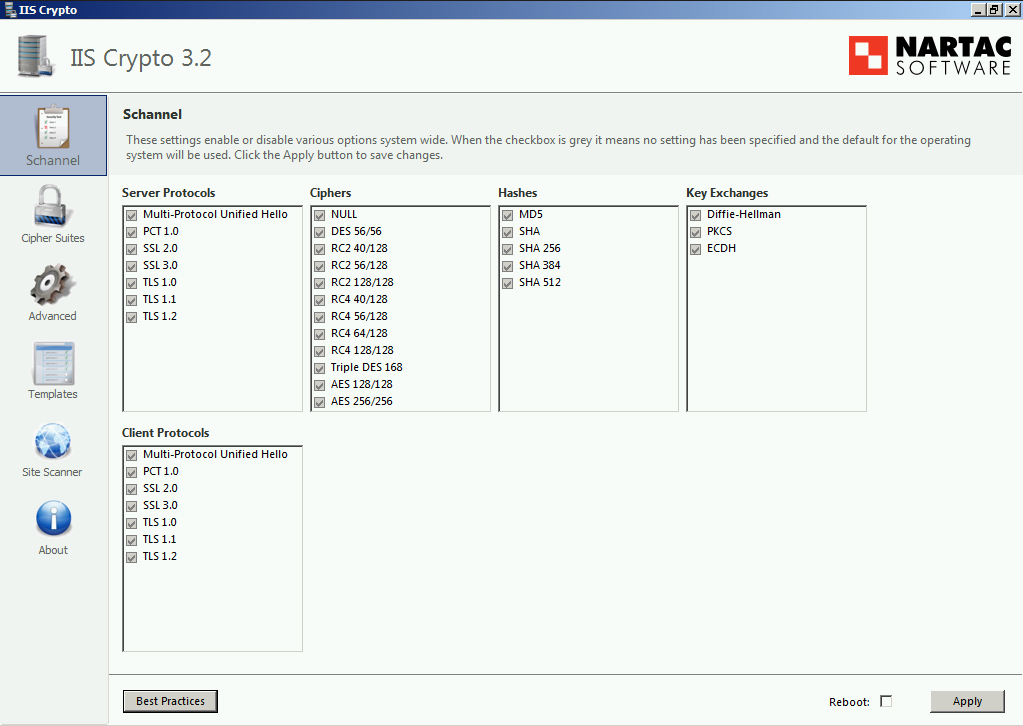
Task: Click the Client Protocols heading
Action: click(166, 433)
